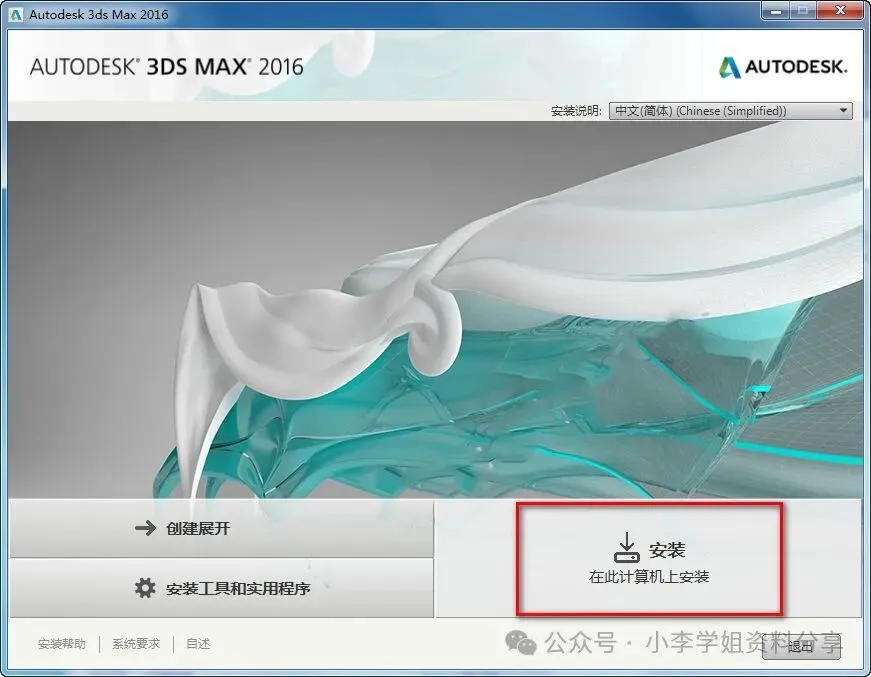Open the 安装帮助 link

(x=62, y=644)
